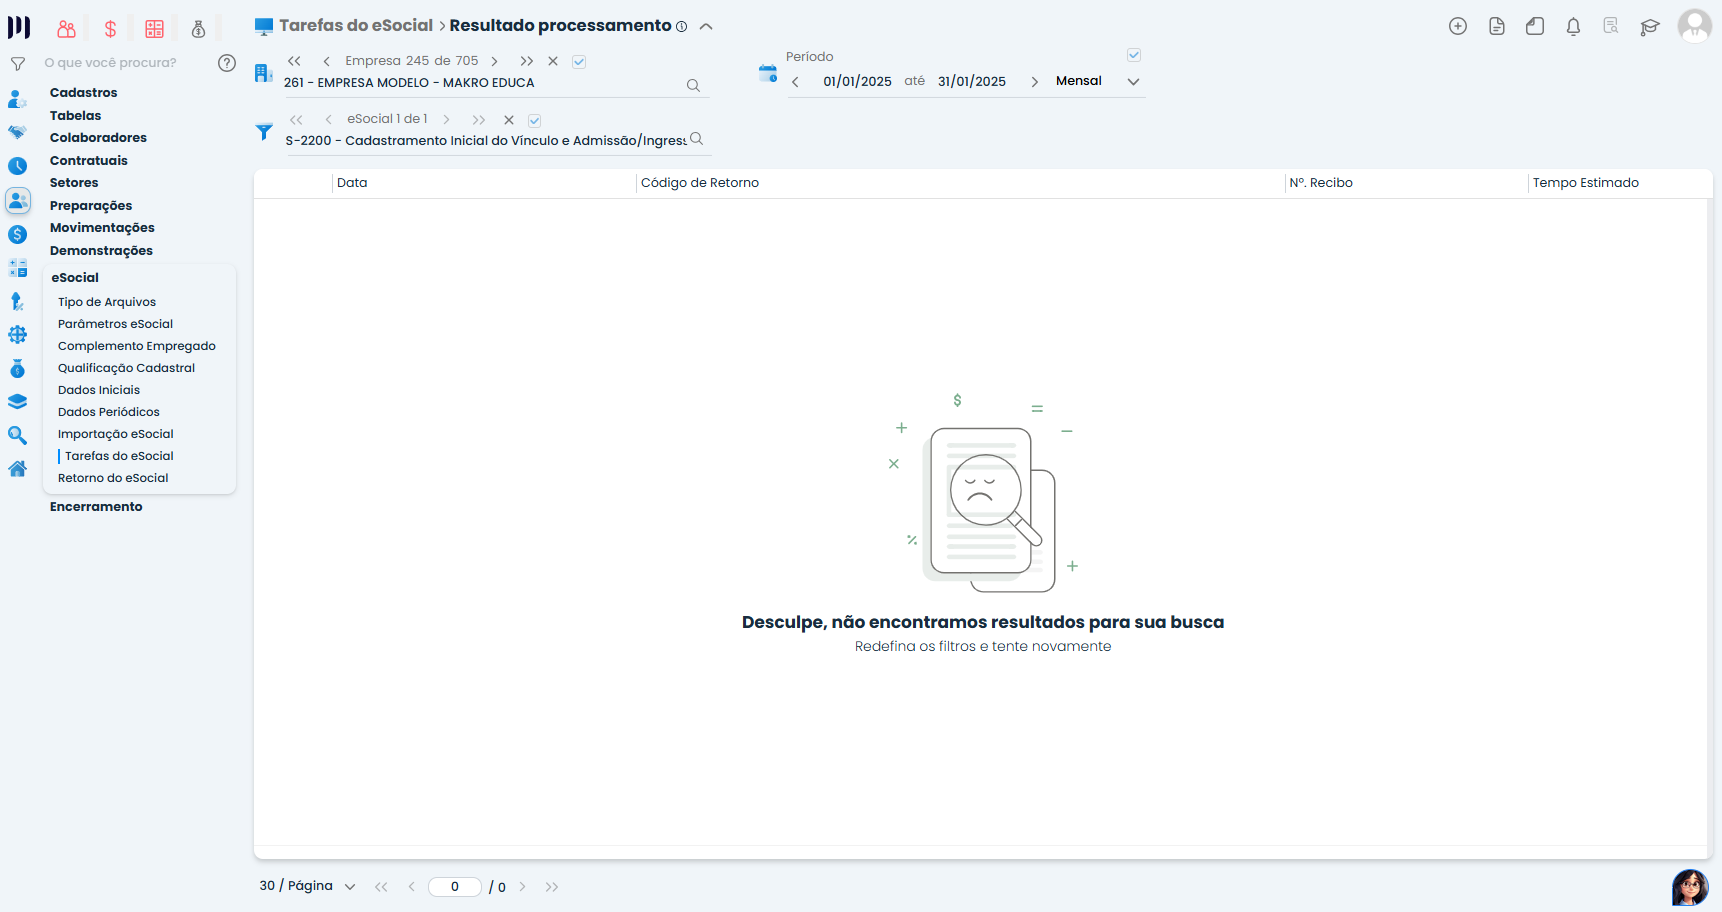Click the notifications bell icon
This screenshot has width=1722, height=912.
click(x=1573, y=27)
